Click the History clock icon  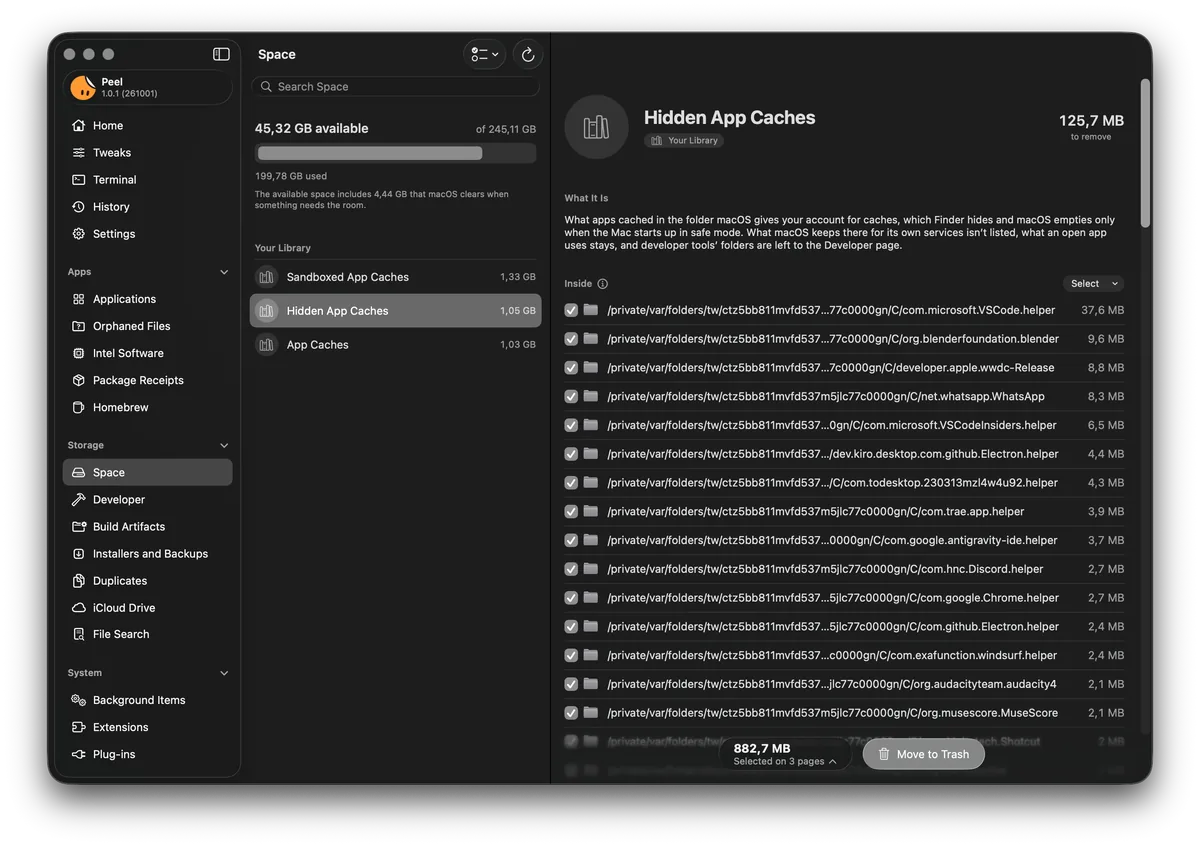point(79,207)
